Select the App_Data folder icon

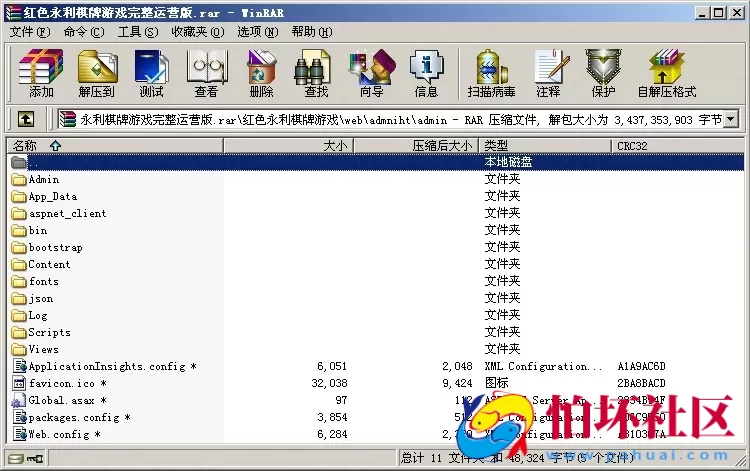(x=19, y=197)
